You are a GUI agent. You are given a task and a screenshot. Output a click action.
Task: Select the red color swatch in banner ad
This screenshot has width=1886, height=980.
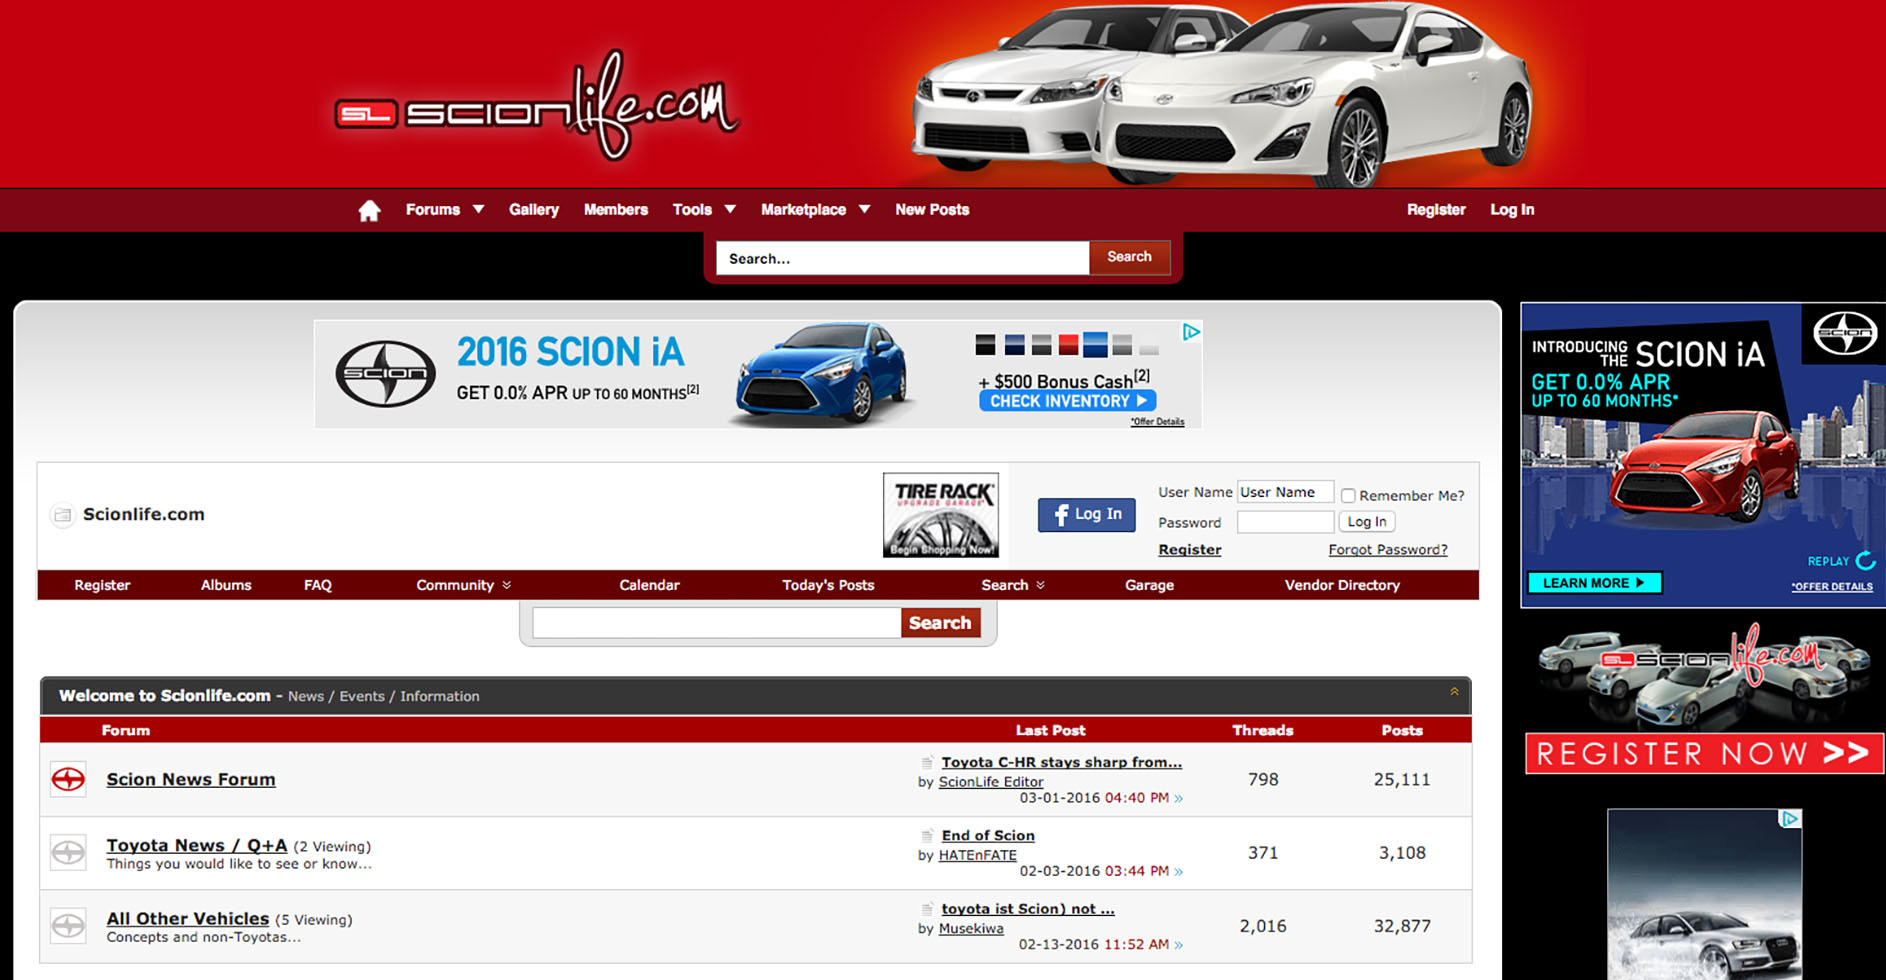[x=1068, y=345]
